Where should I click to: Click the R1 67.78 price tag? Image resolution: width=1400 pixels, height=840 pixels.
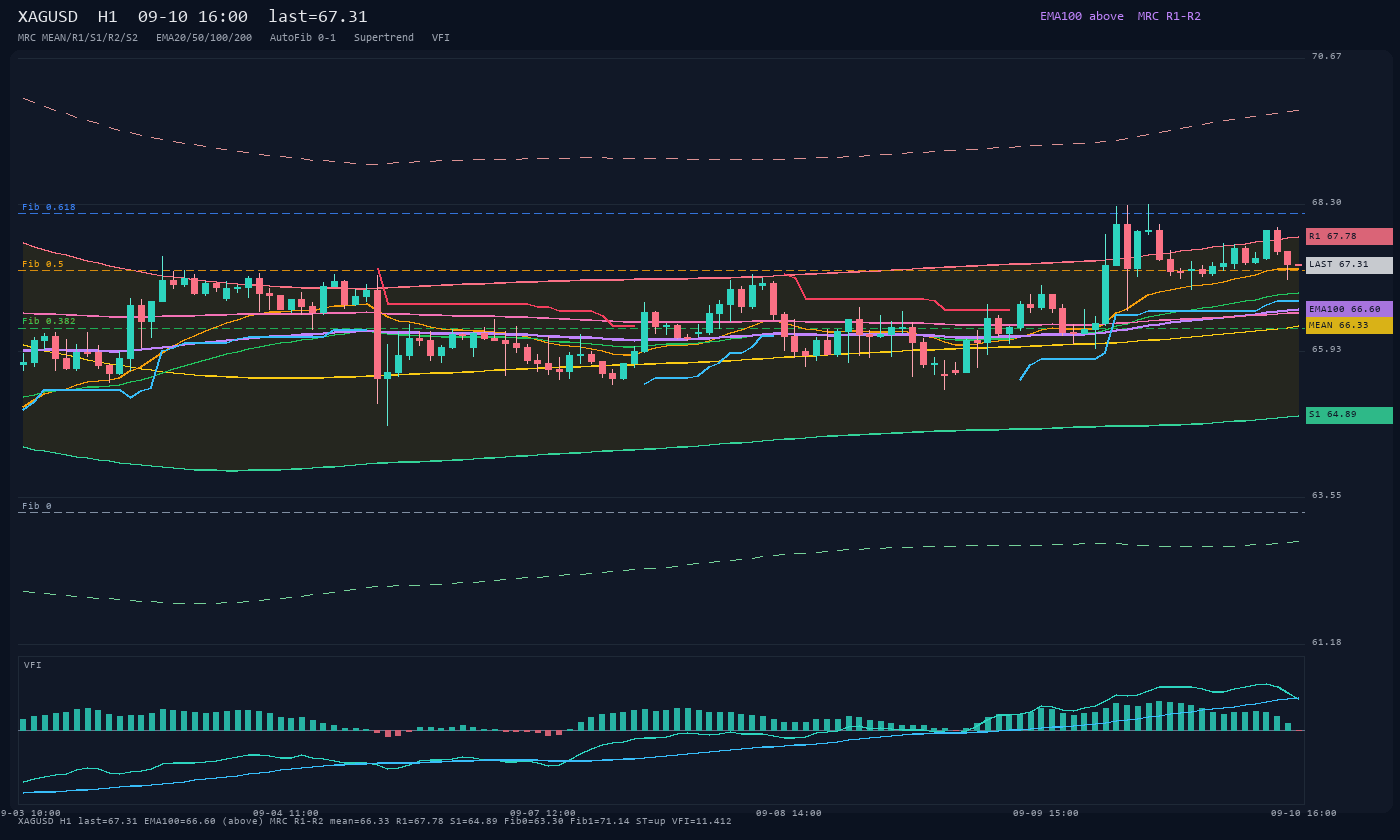coord(1349,236)
